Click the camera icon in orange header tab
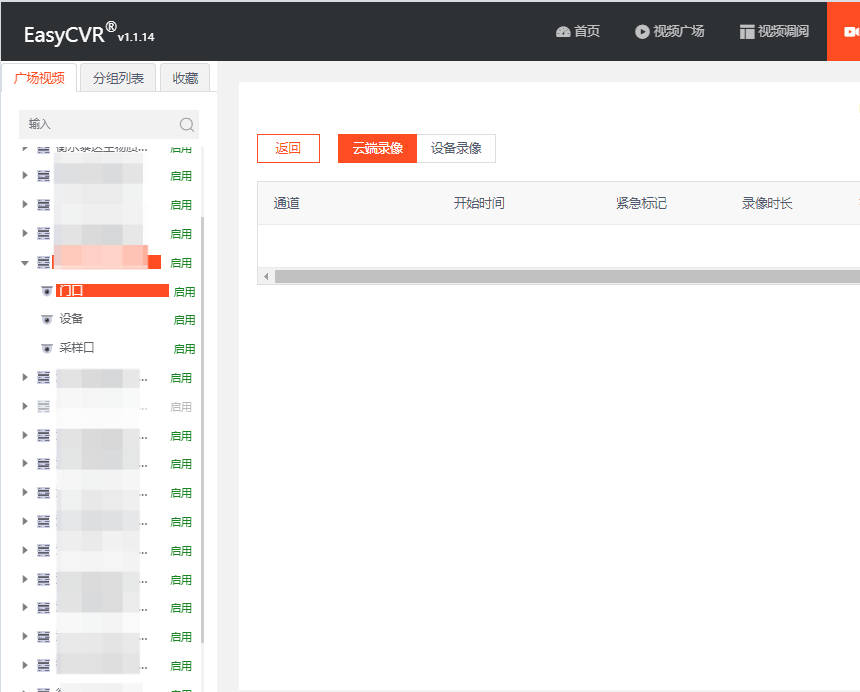Screen dimensions: 860x692 tap(851, 31)
